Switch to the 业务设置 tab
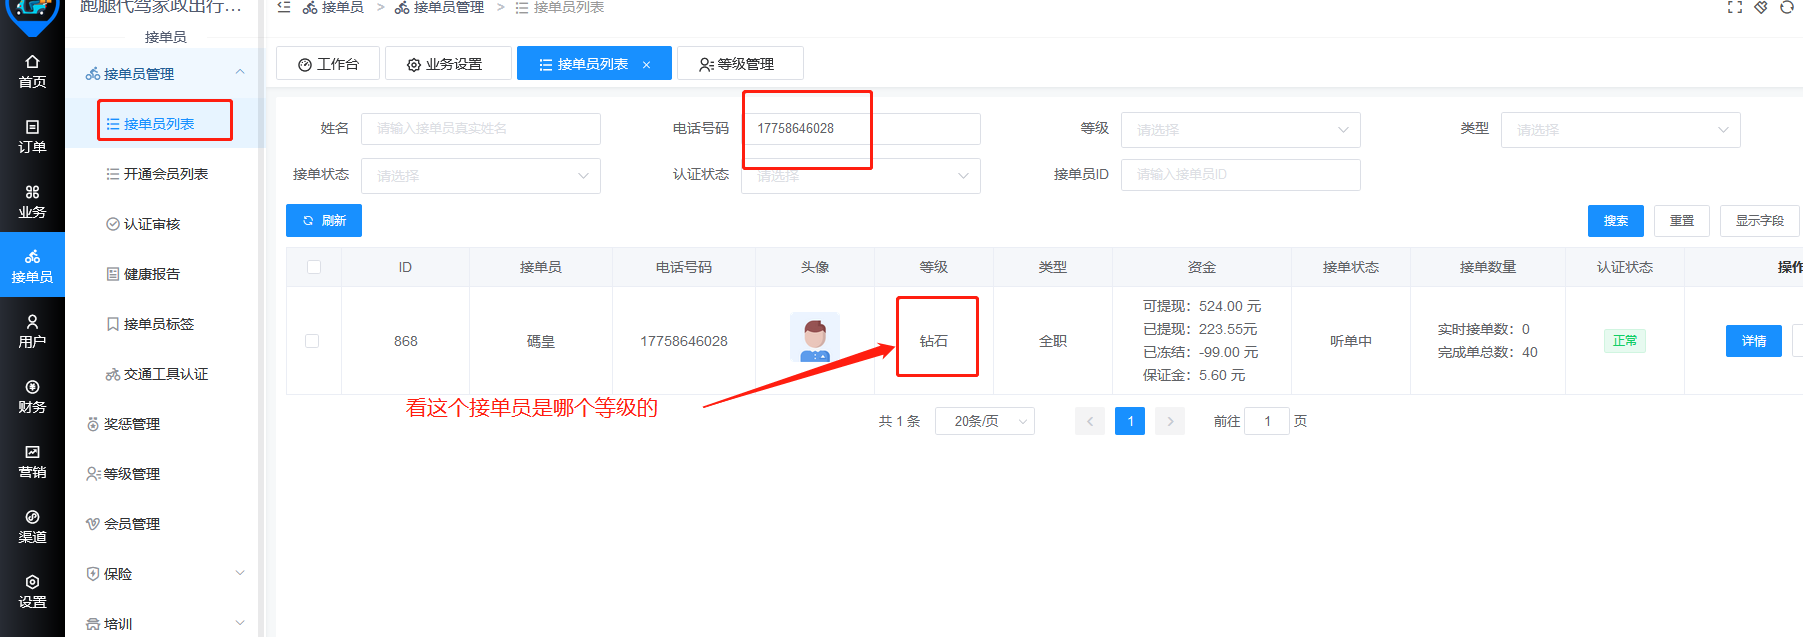Image resolution: width=1803 pixels, height=637 pixels. 448,64
